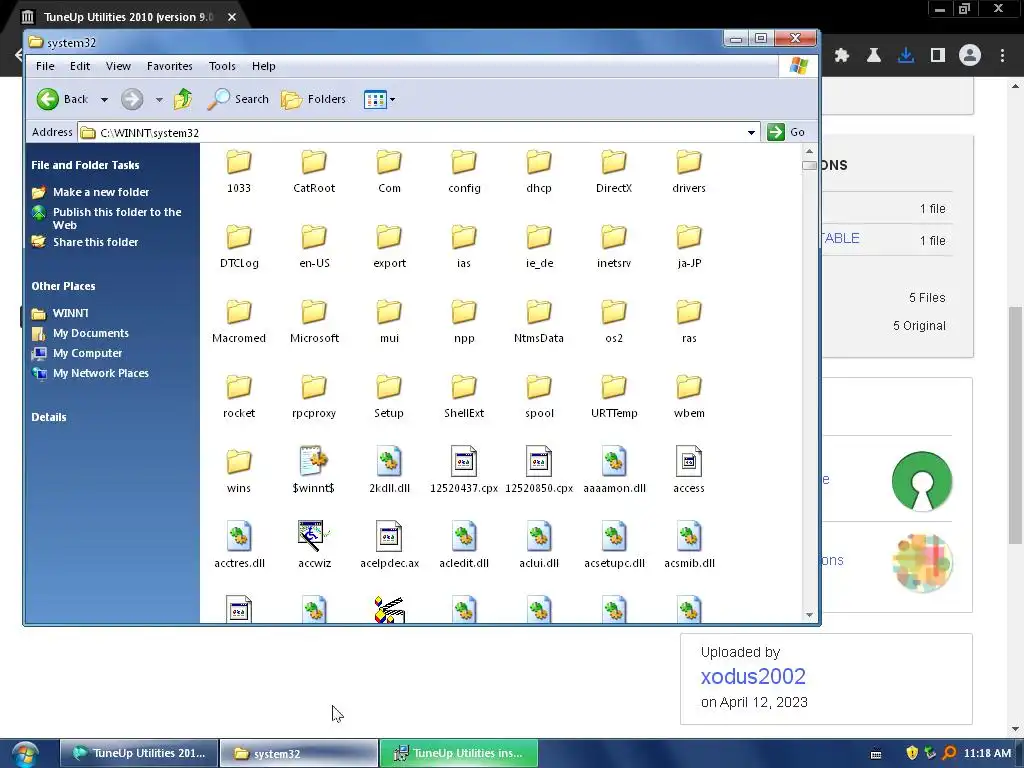
Task: Expand the Forward history dropdown arrow
Action: (x=159, y=100)
